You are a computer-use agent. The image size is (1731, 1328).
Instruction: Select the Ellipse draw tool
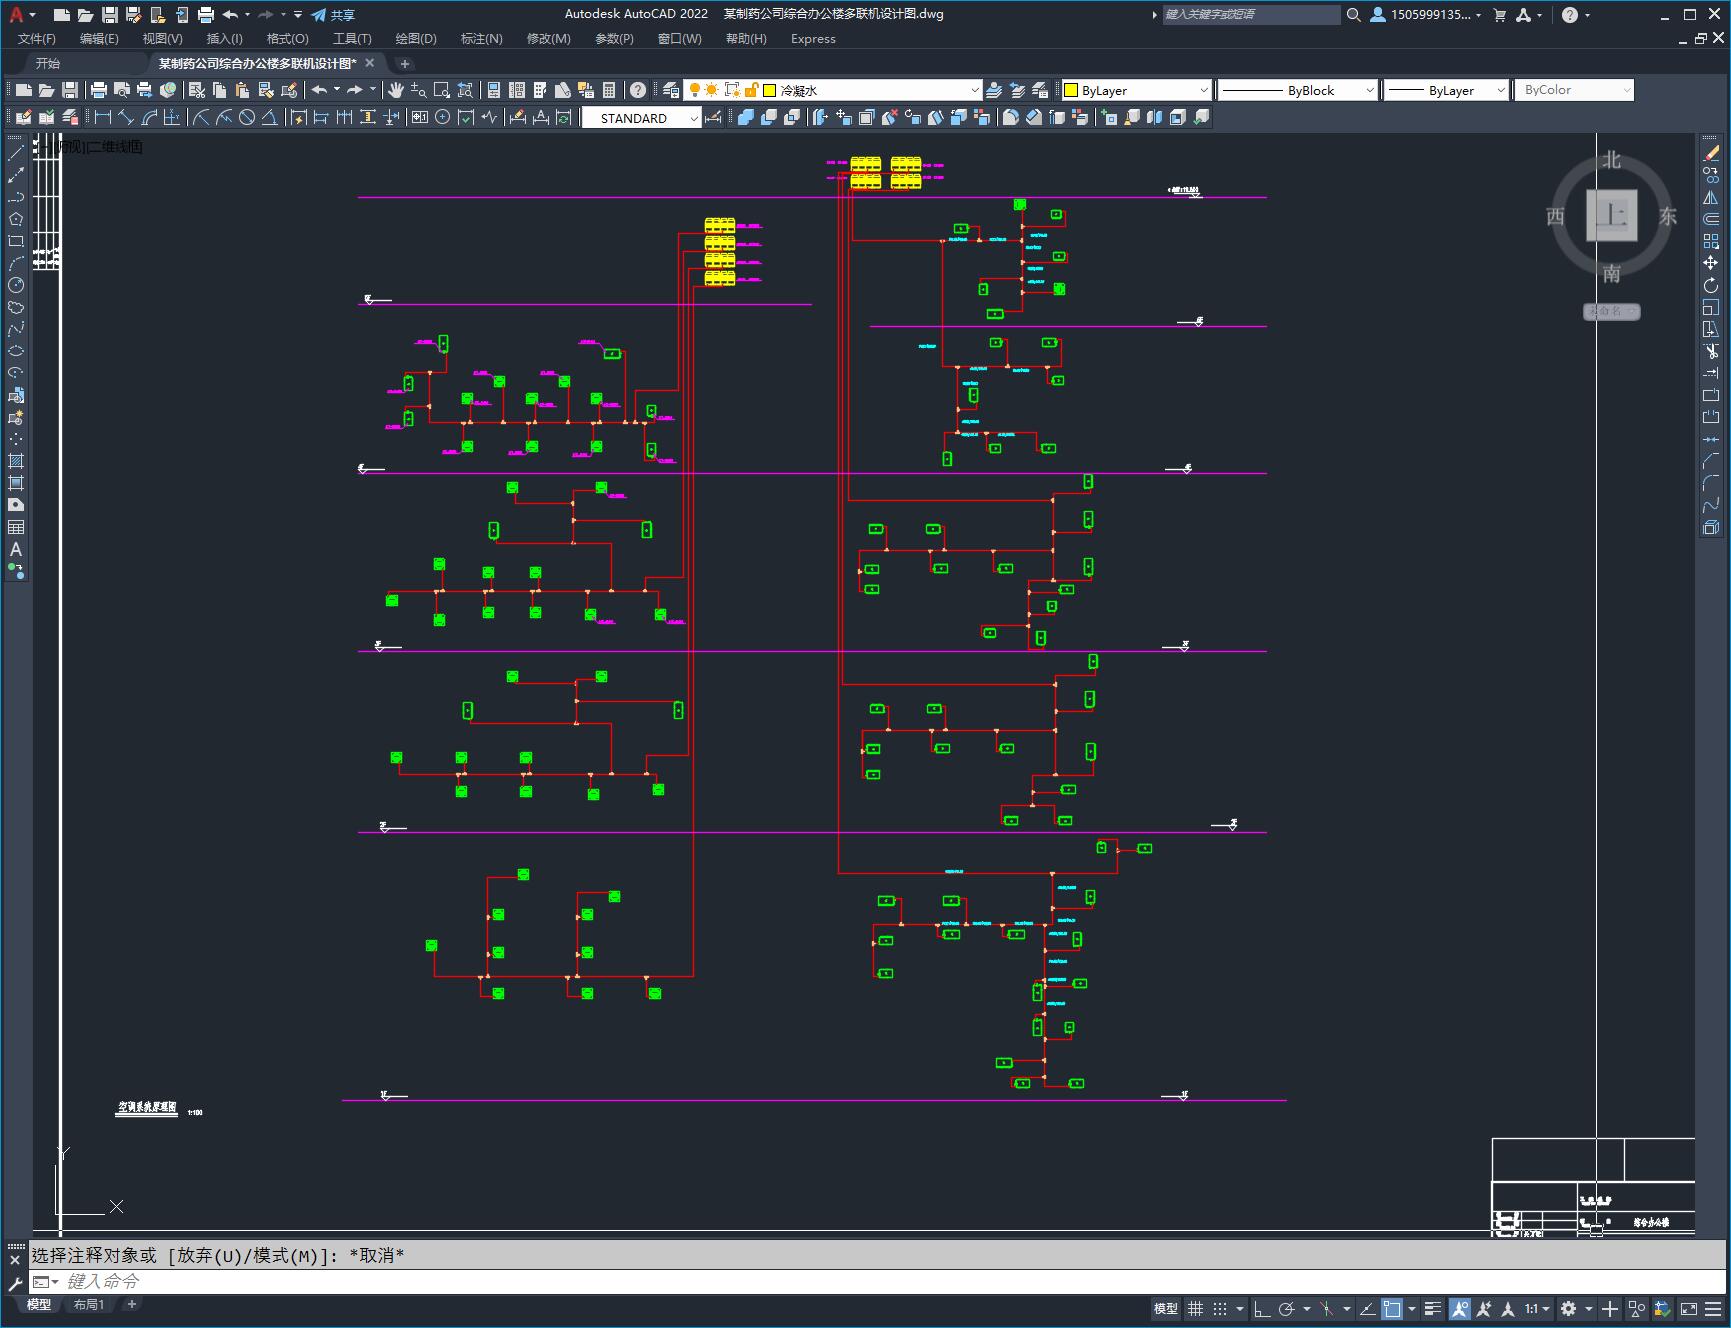tap(16, 351)
